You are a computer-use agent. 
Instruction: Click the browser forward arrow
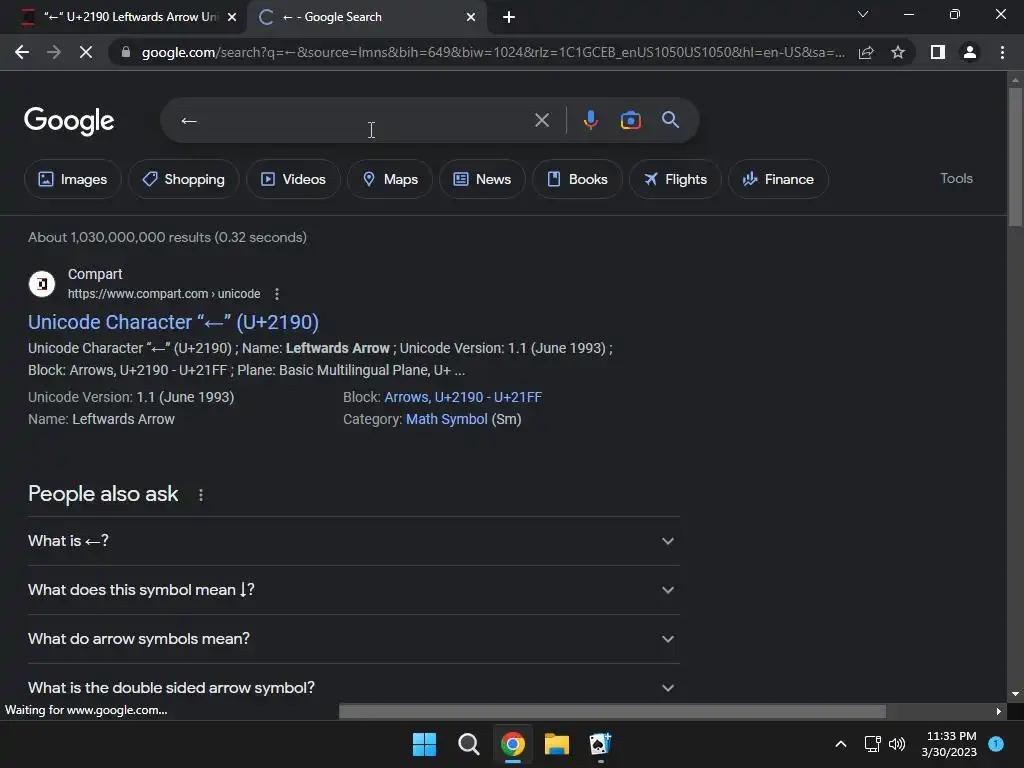54,52
